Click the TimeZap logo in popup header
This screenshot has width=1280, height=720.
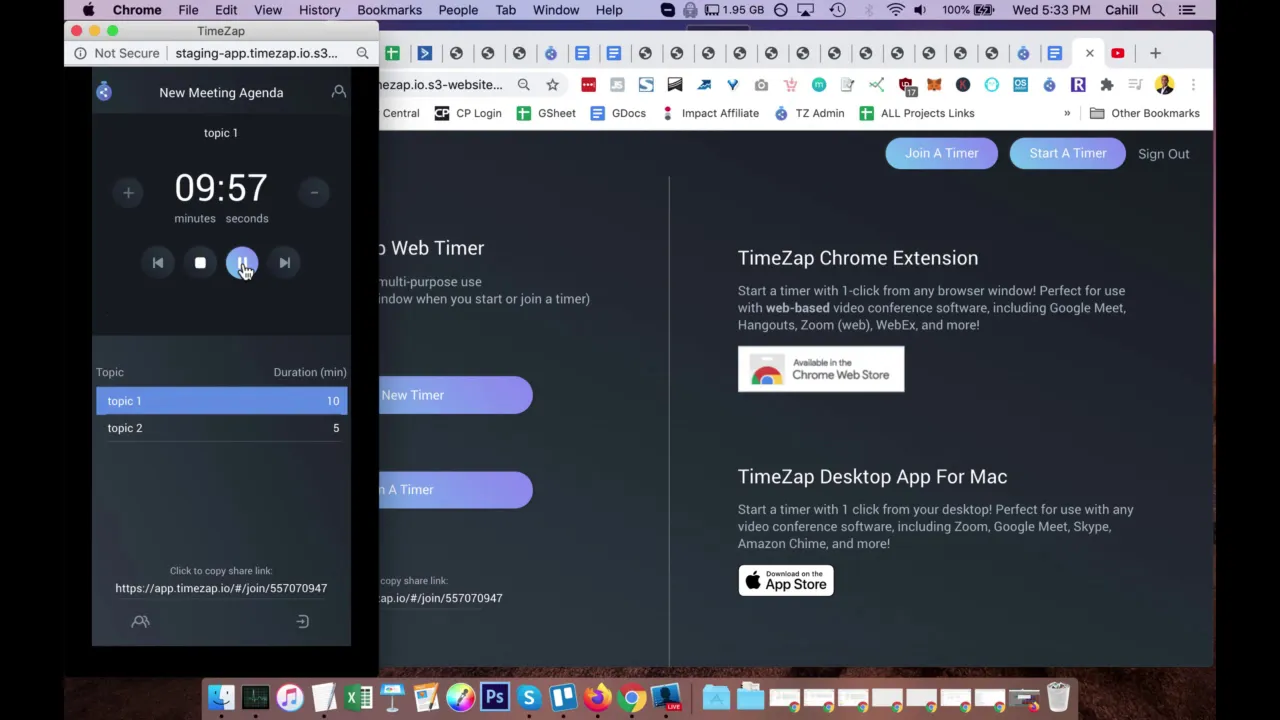pos(104,92)
